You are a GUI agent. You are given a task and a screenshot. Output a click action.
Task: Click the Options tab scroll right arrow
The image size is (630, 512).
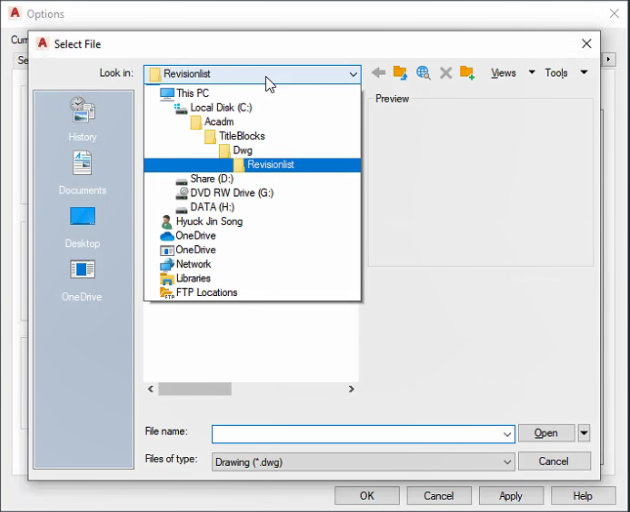(x=609, y=59)
